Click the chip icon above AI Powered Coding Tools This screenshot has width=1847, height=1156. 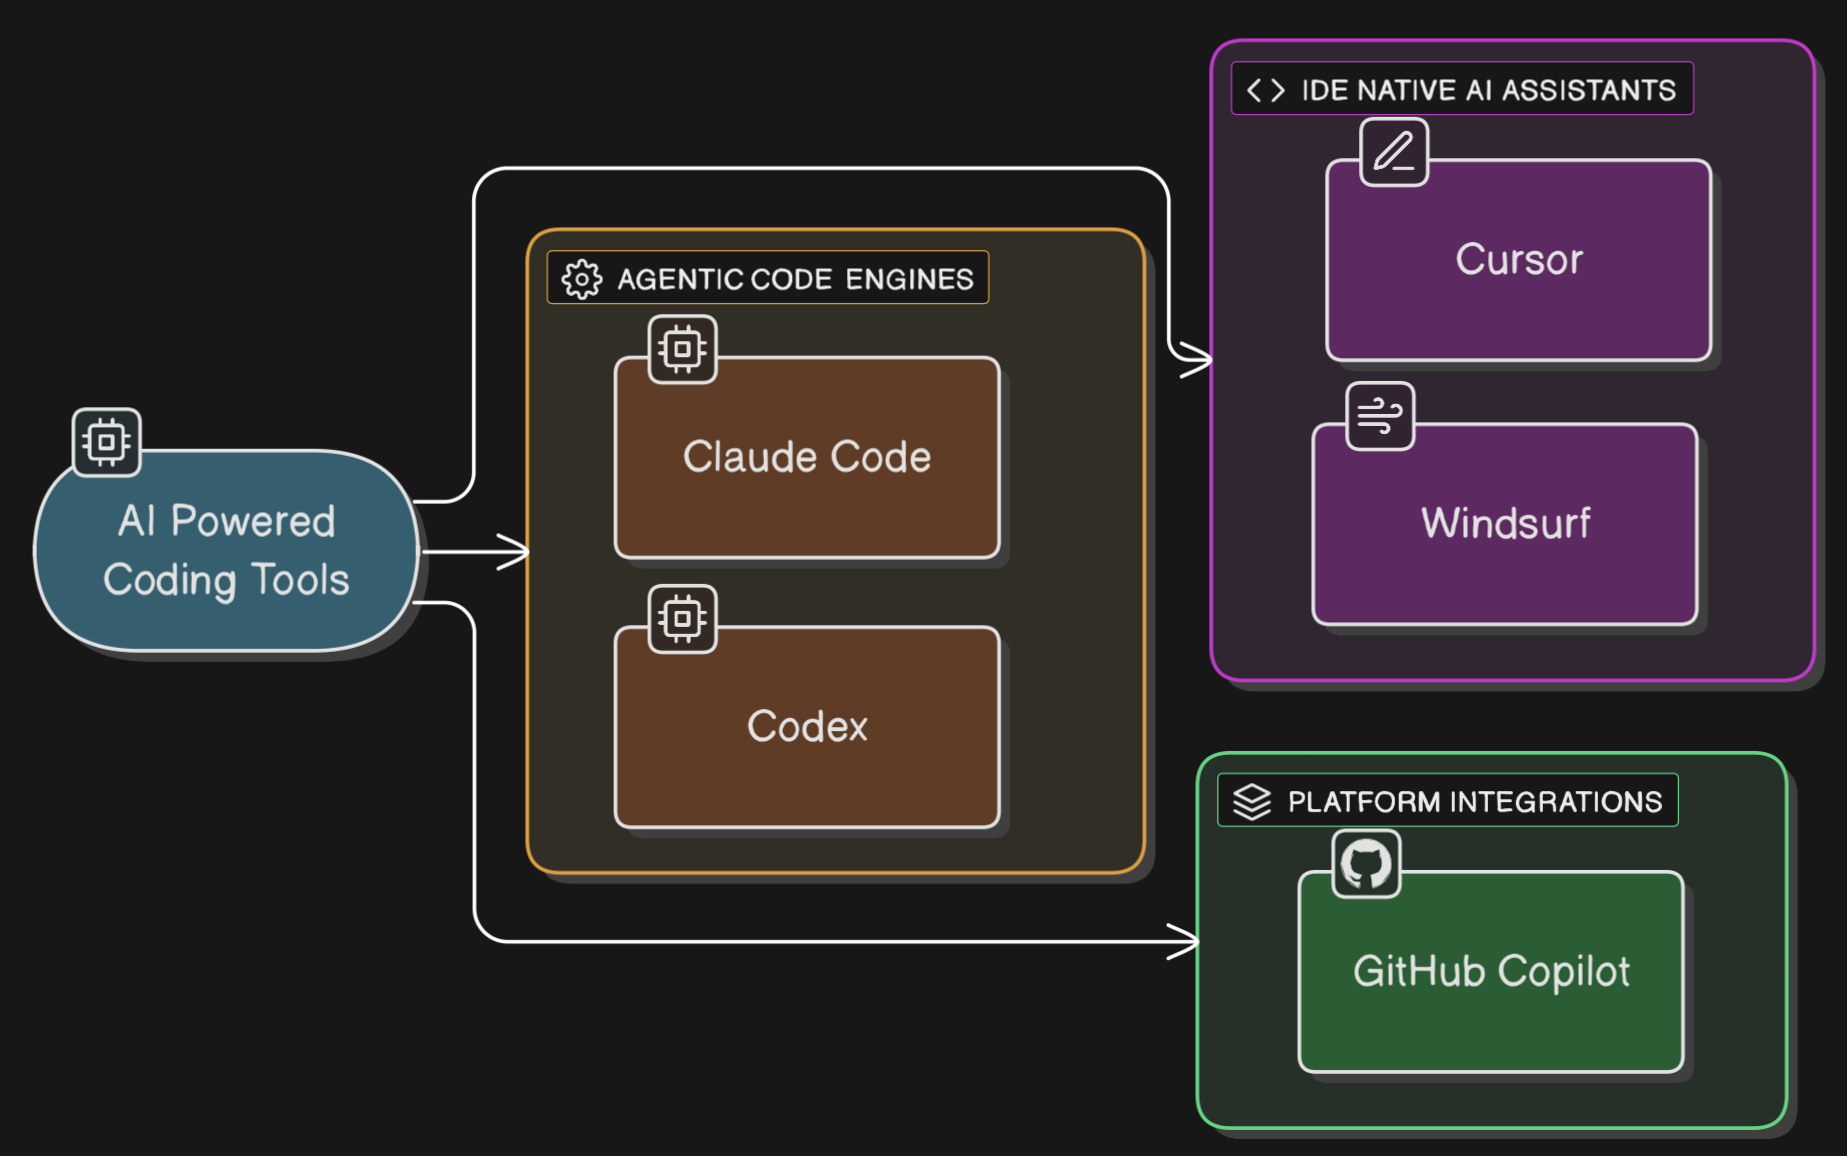point(107,441)
